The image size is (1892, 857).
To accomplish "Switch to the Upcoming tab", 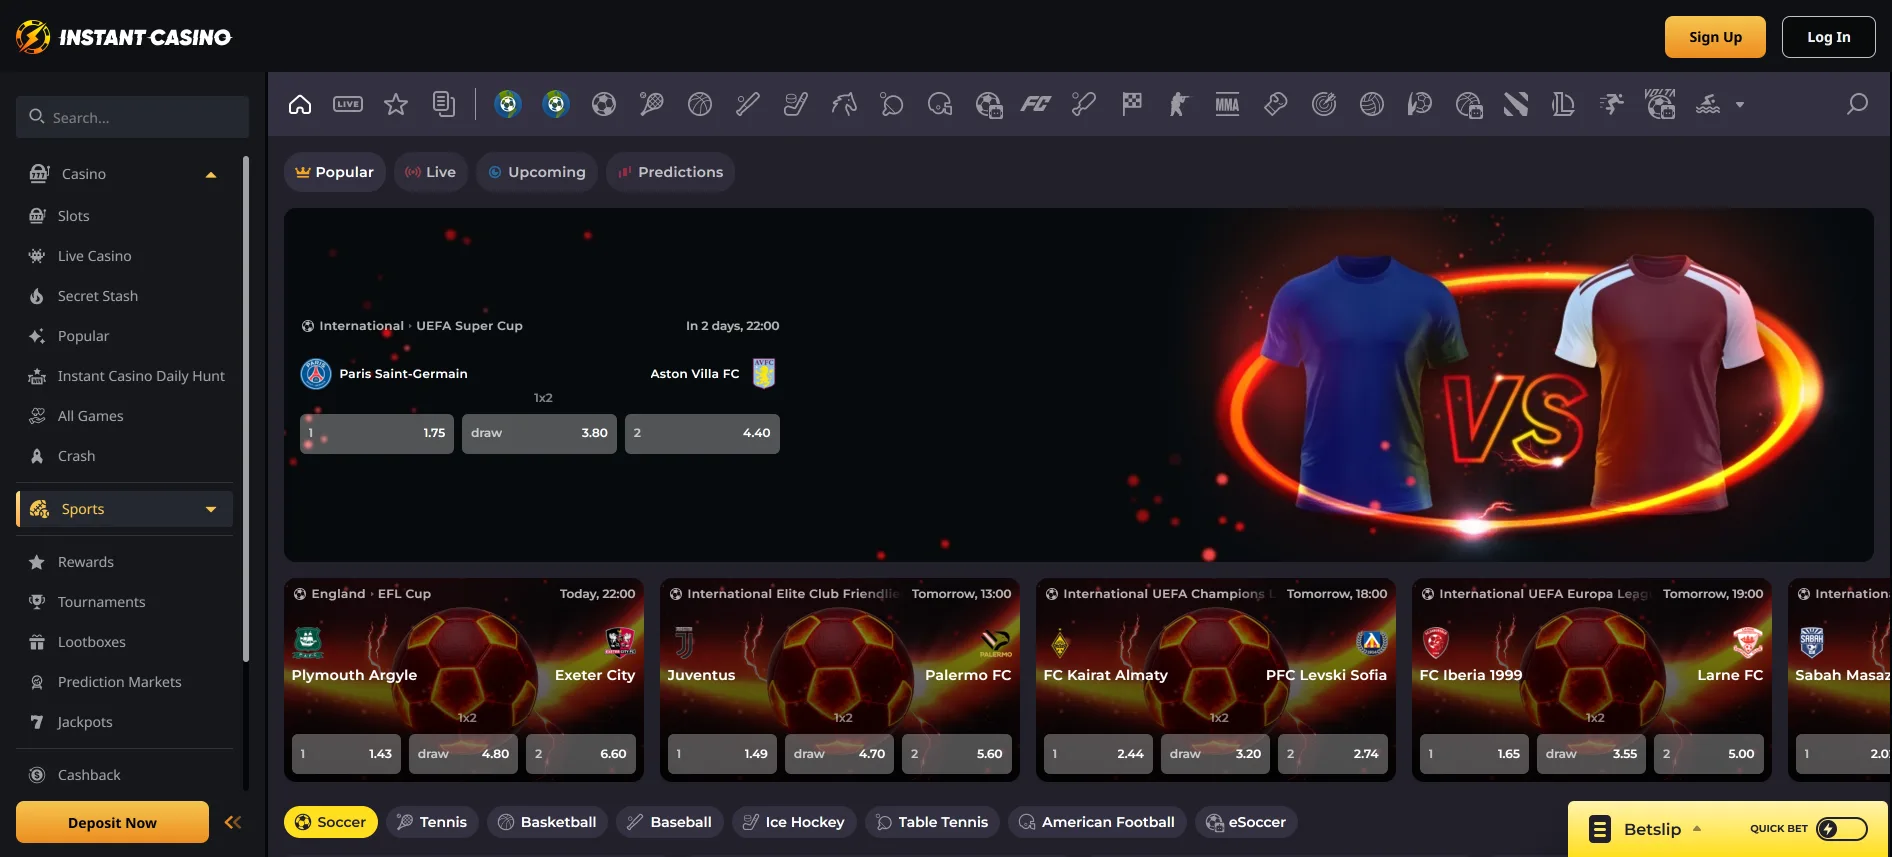I will tap(537, 172).
